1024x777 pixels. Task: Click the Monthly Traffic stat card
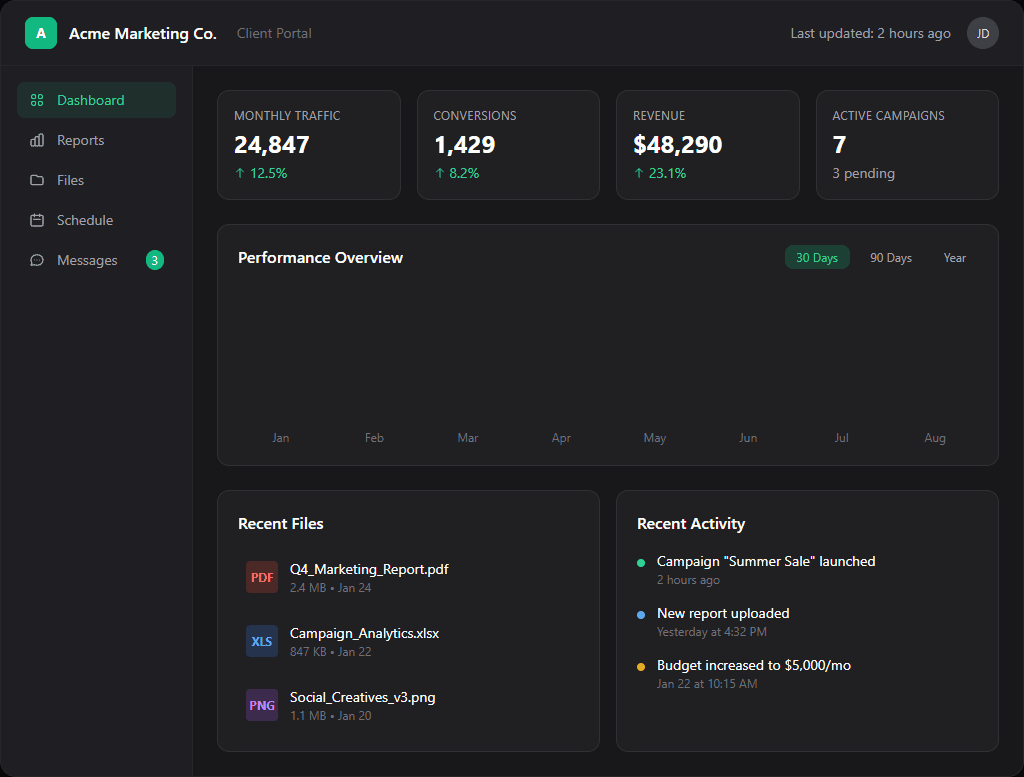click(x=309, y=144)
